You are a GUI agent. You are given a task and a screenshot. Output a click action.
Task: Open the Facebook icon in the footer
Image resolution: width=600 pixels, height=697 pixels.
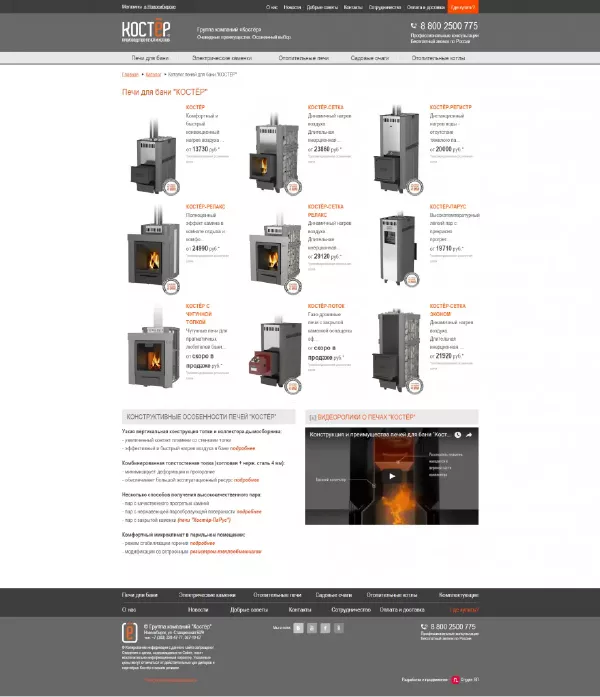325,628
